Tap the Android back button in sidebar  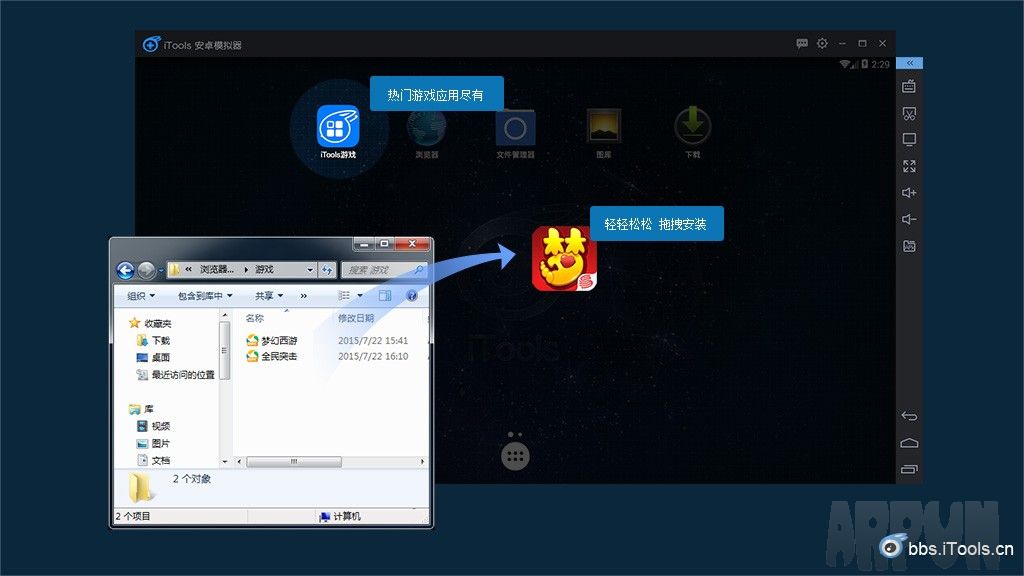(x=909, y=416)
